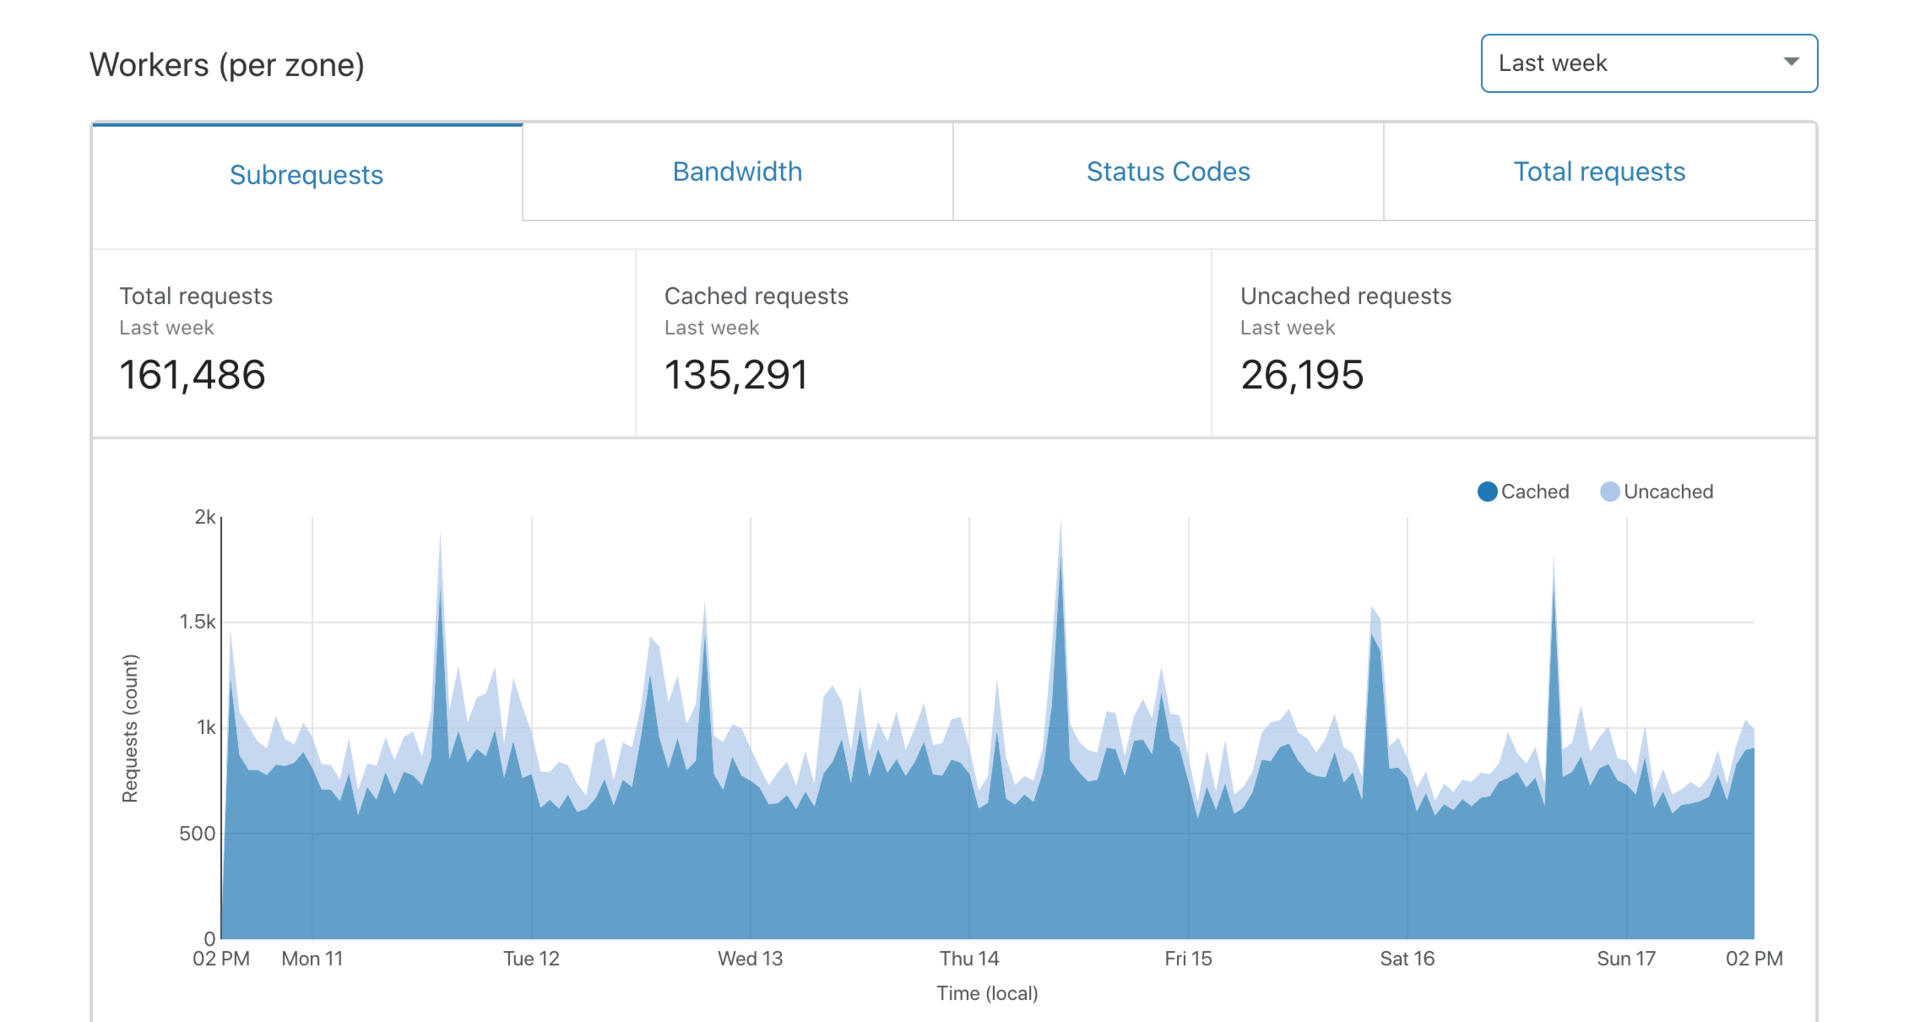Screen dimensions: 1920x1022
Task: Click the Tue 12 x-axis label
Action: pos(531,958)
